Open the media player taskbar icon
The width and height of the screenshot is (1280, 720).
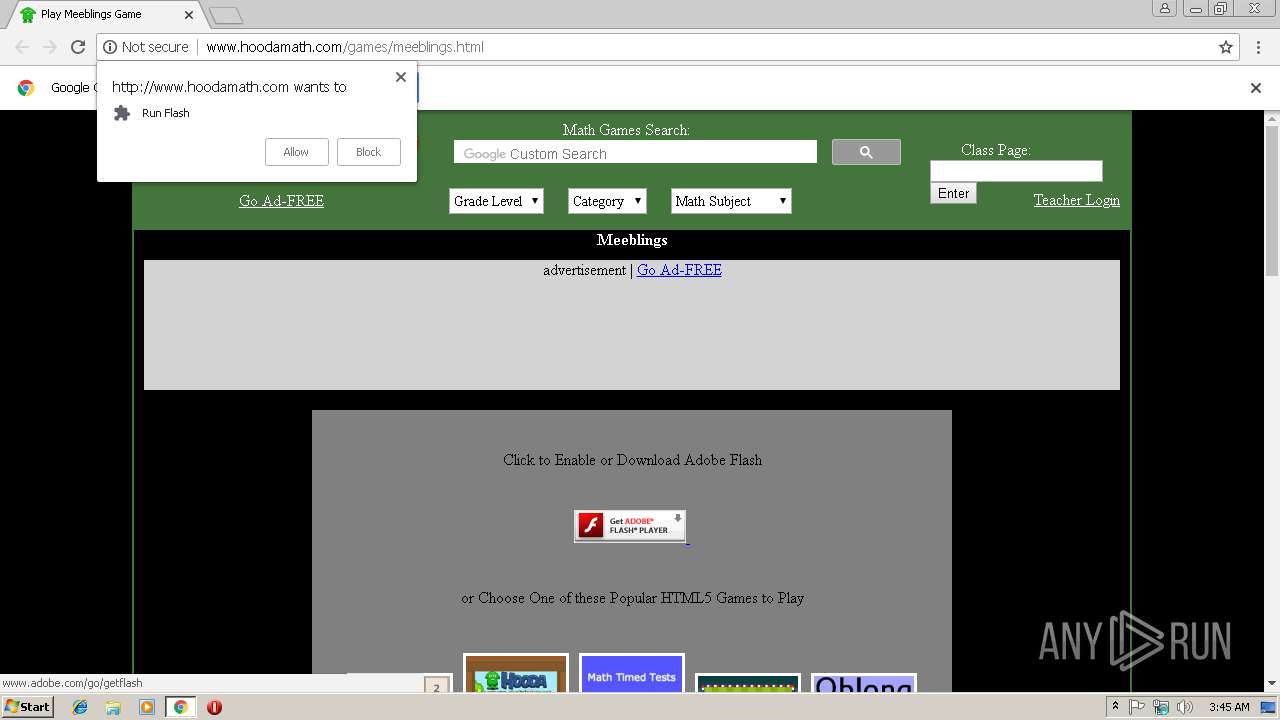click(147, 707)
